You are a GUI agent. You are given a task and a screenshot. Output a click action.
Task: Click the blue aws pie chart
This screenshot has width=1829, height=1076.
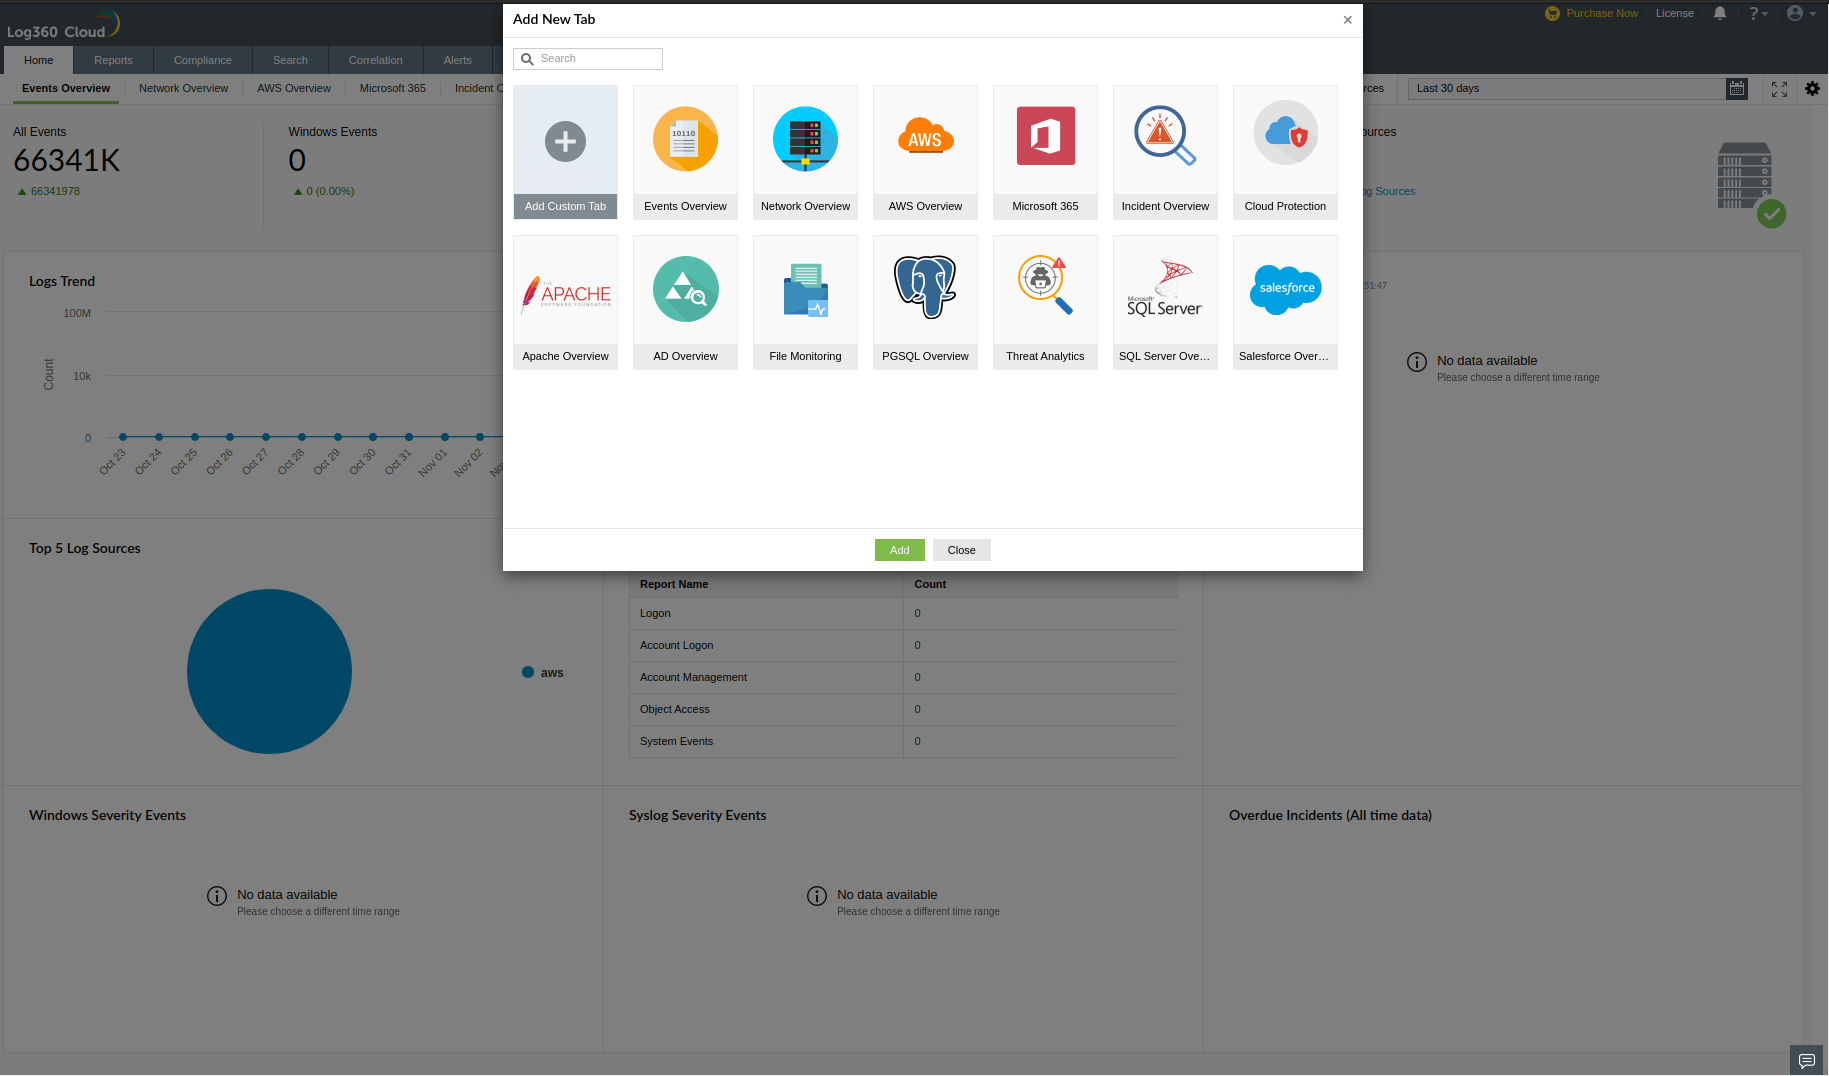269,671
